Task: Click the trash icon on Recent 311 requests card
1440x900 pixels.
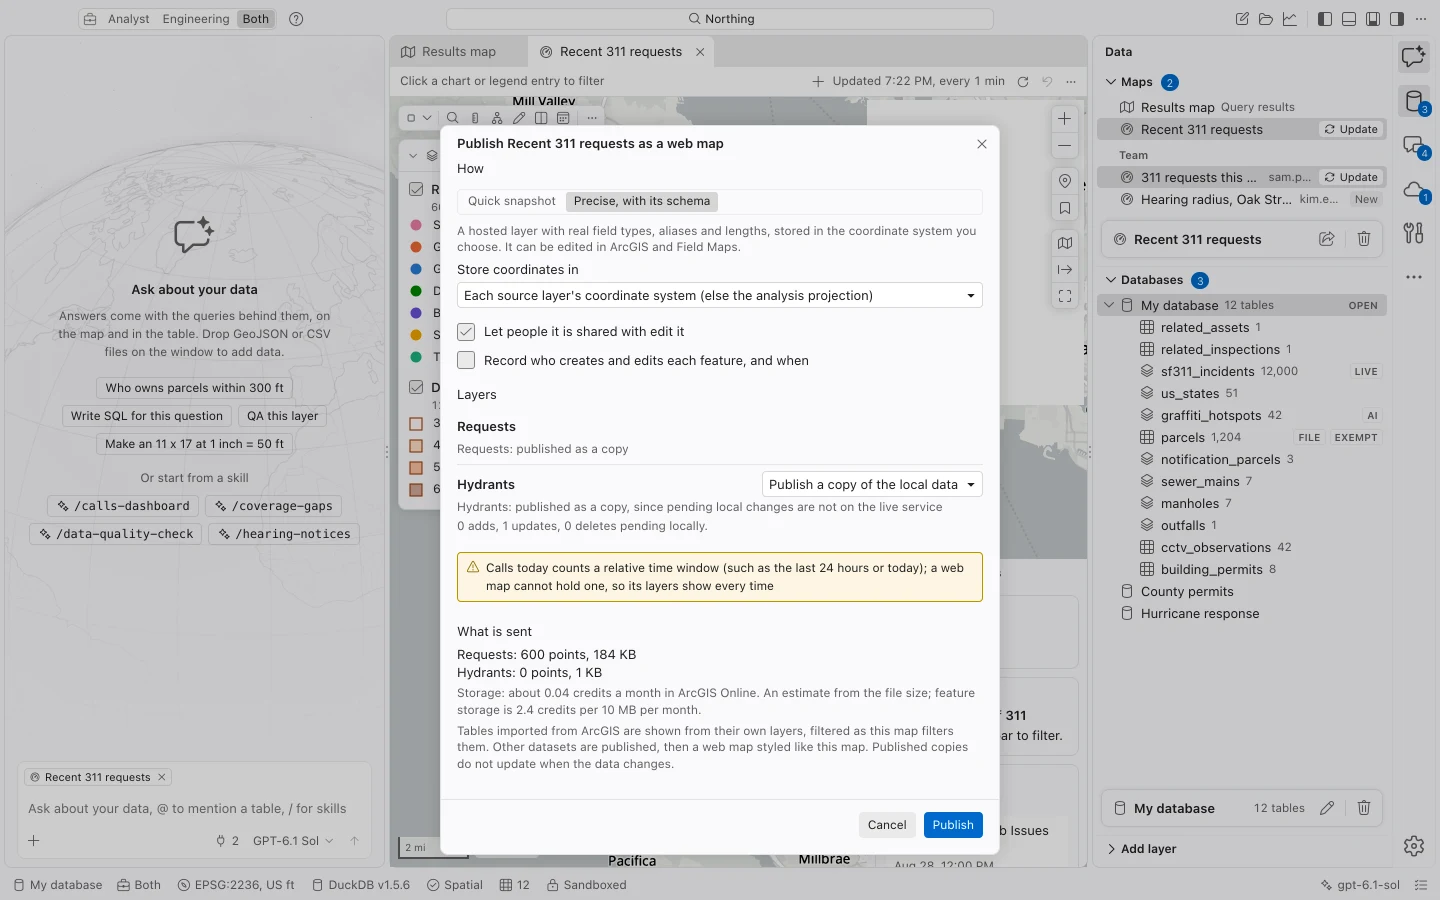Action: 1364,239
